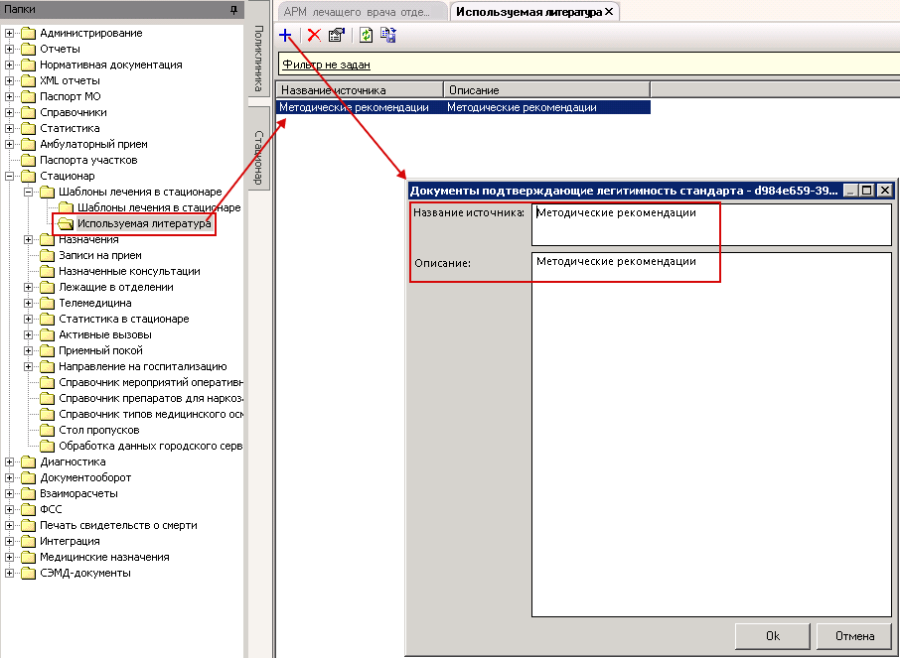900x658 pixels.
Task: Select the Взаиморасчеты folder
Action: [x=79, y=494]
